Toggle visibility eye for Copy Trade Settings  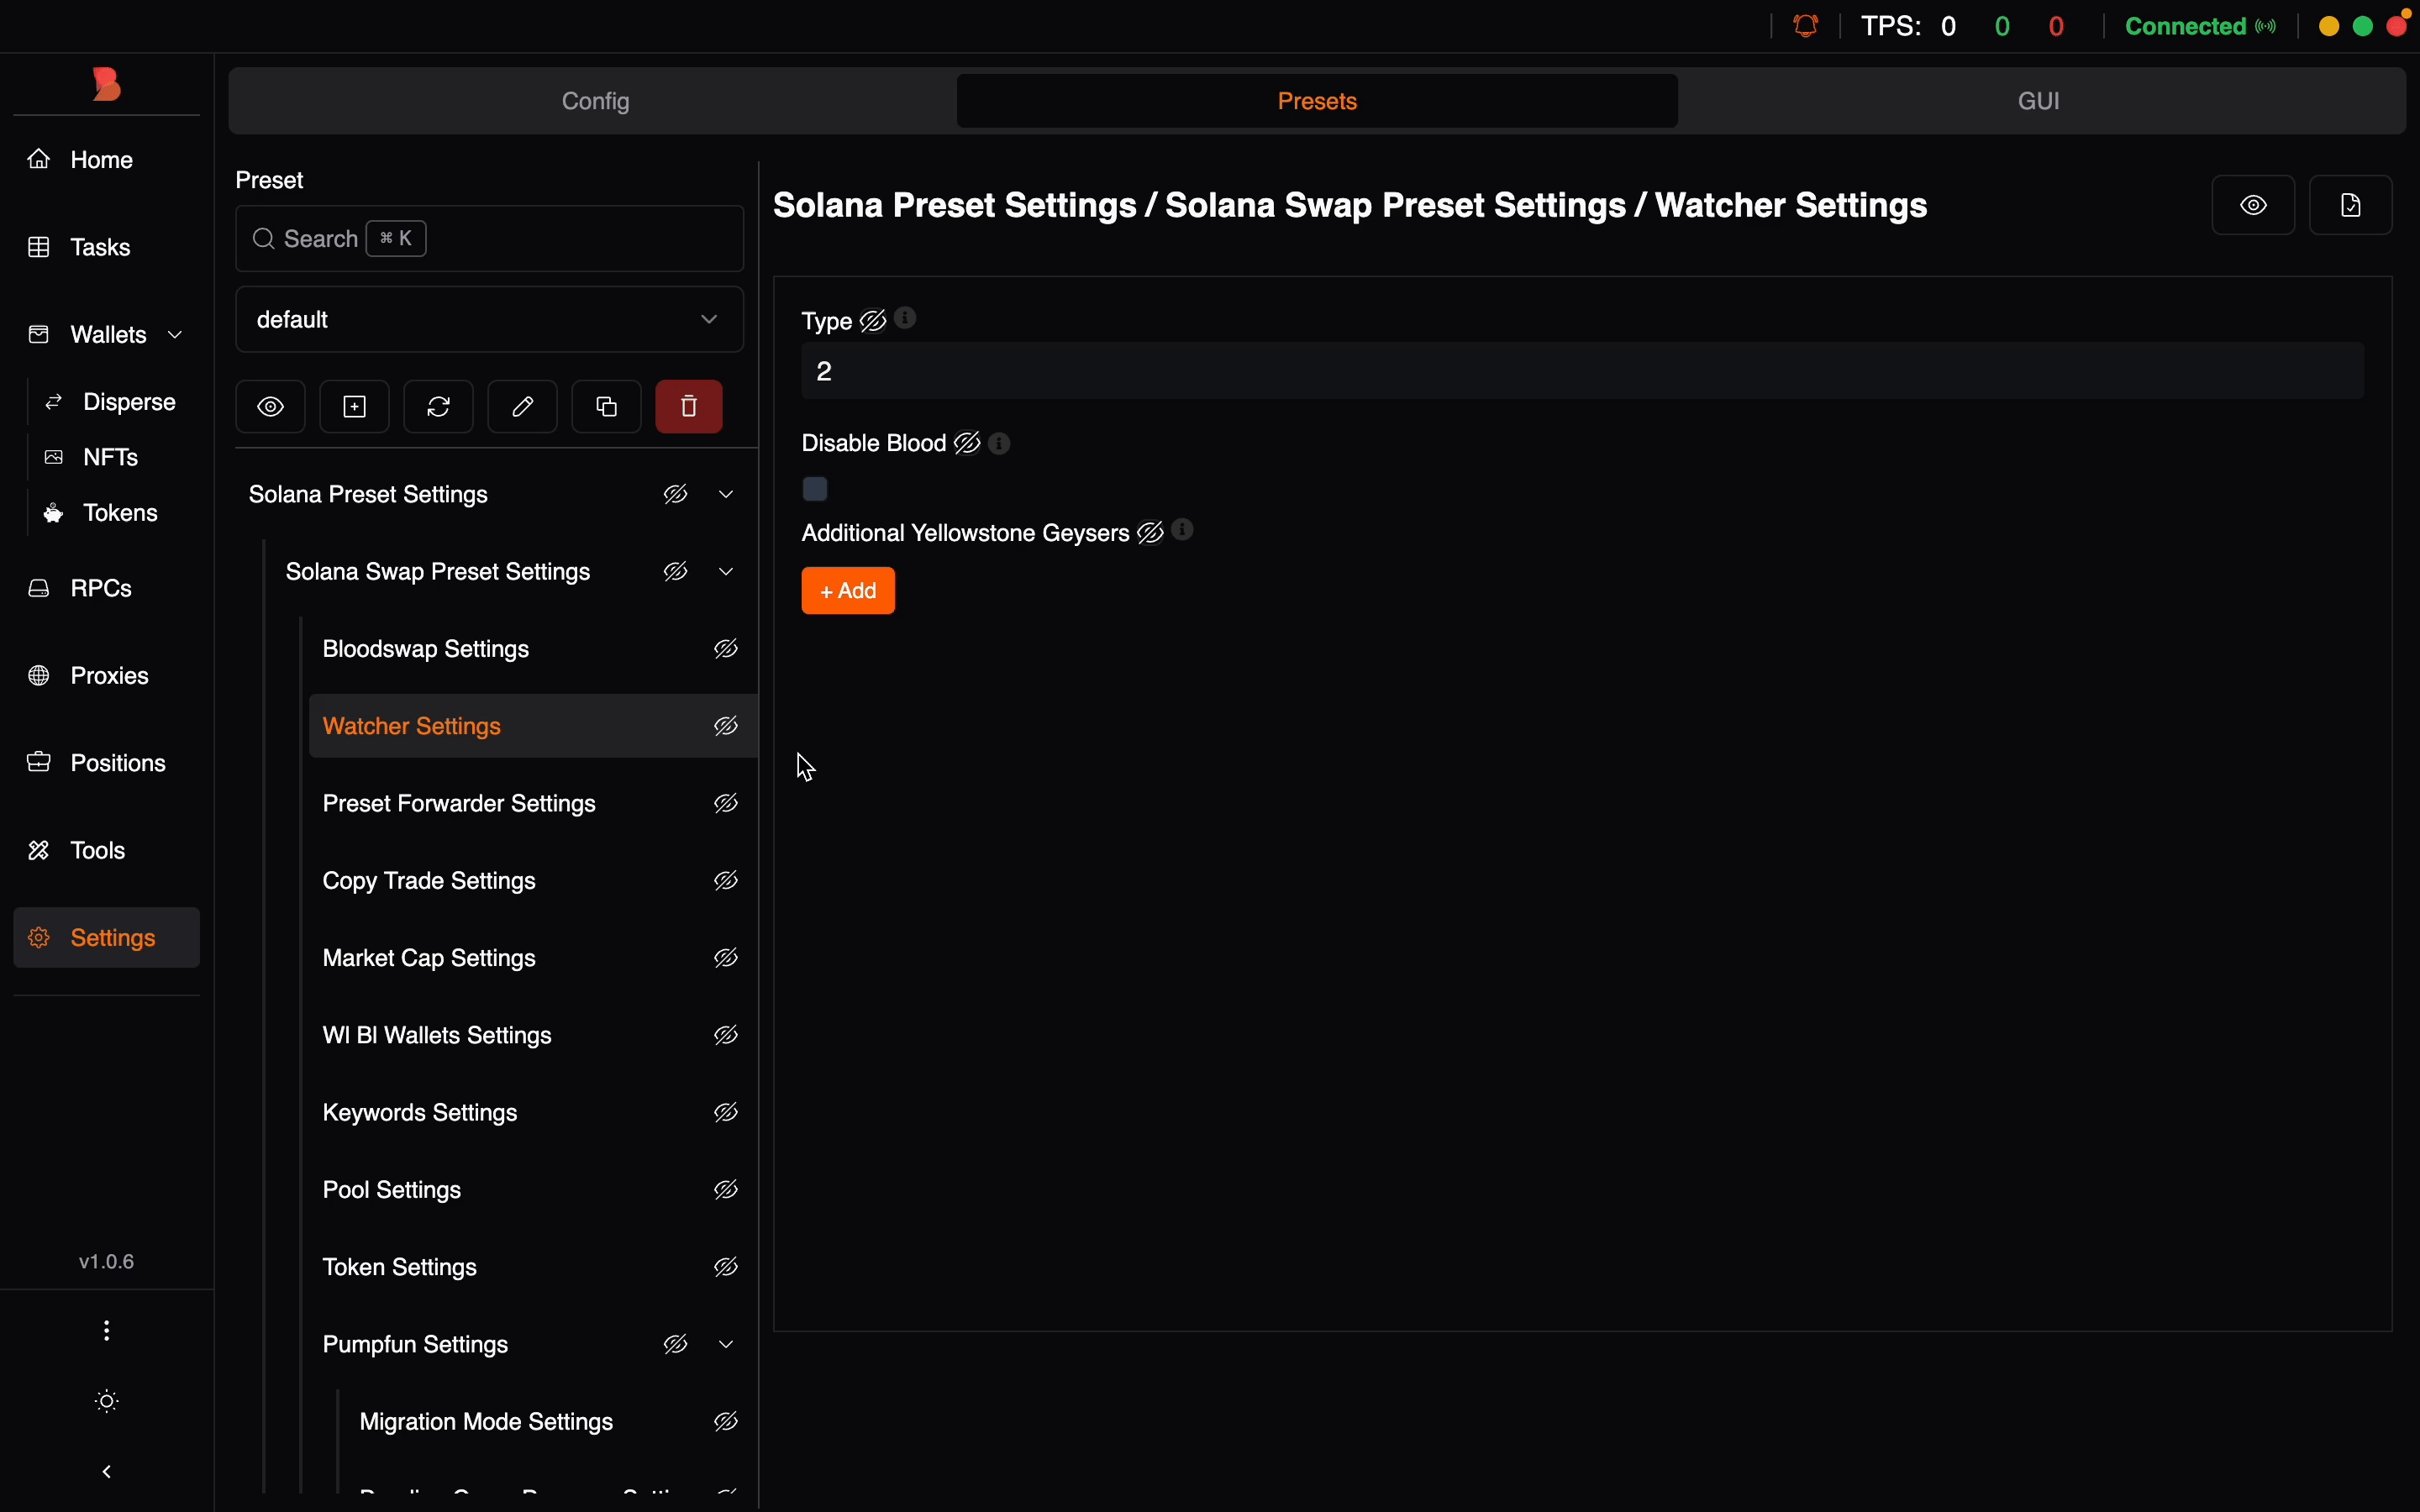727,881
